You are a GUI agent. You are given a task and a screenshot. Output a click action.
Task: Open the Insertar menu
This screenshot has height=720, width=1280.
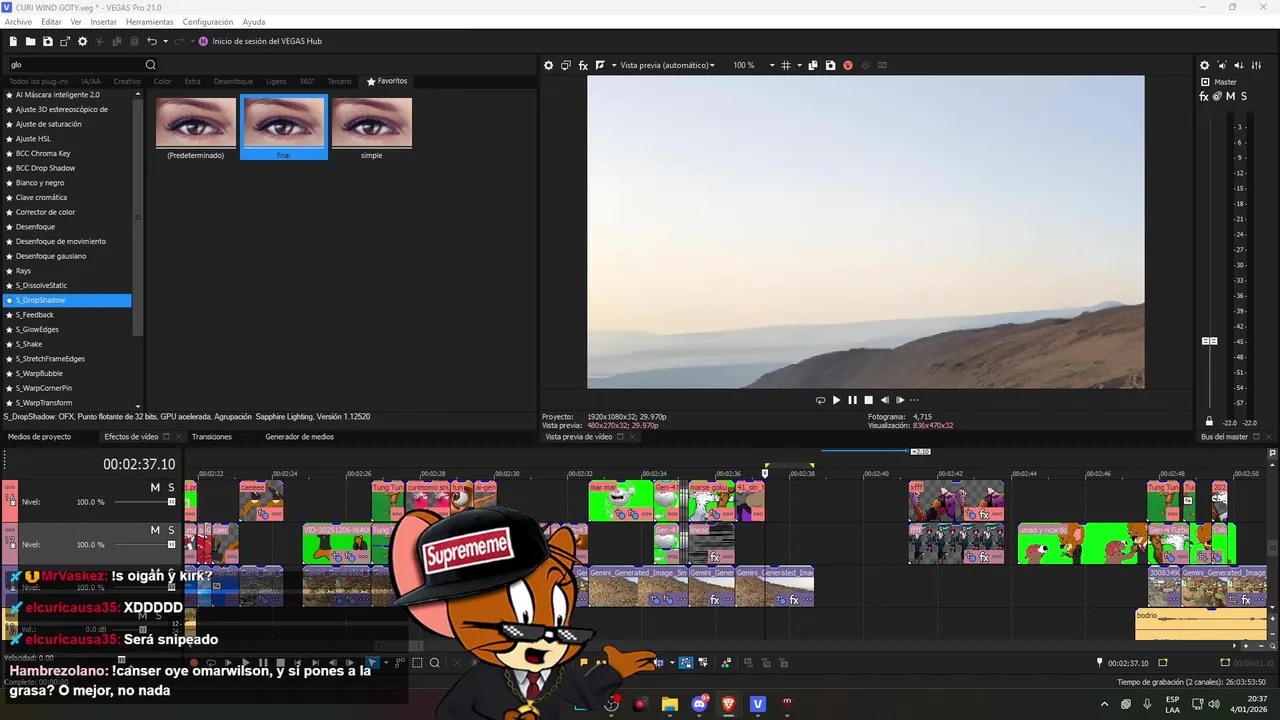[x=103, y=22]
